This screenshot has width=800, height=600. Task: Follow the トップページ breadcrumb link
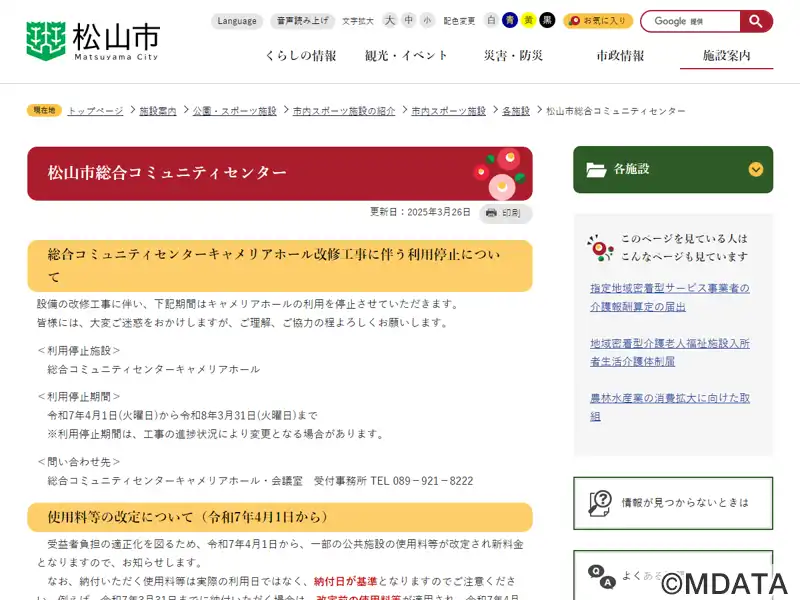95,111
